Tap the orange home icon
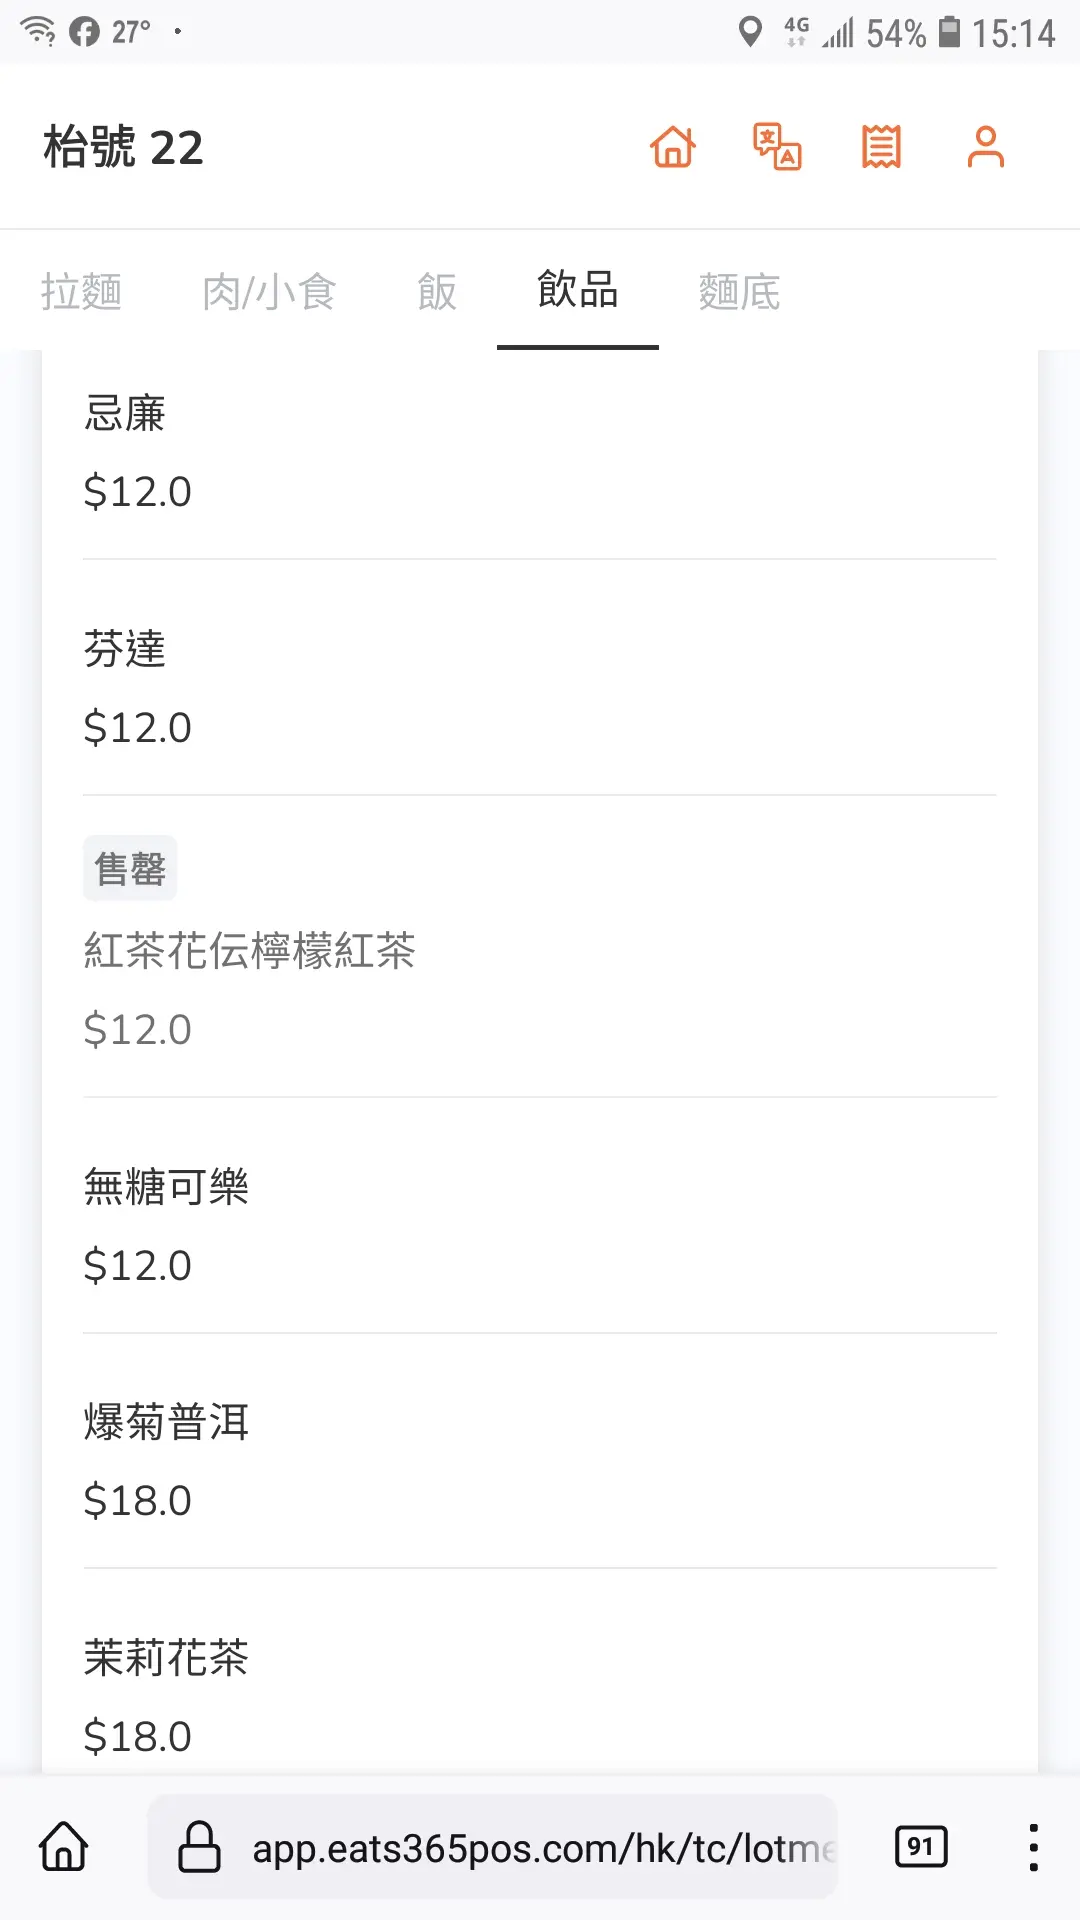 pyautogui.click(x=673, y=147)
